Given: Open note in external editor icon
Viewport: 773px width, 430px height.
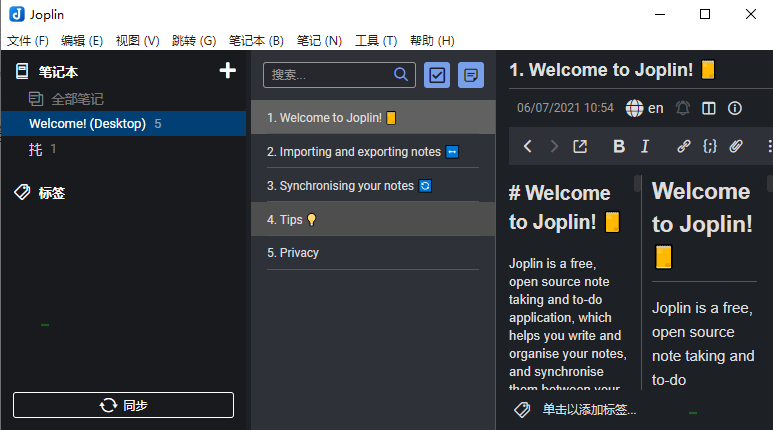Looking at the screenshot, I should [x=580, y=146].
